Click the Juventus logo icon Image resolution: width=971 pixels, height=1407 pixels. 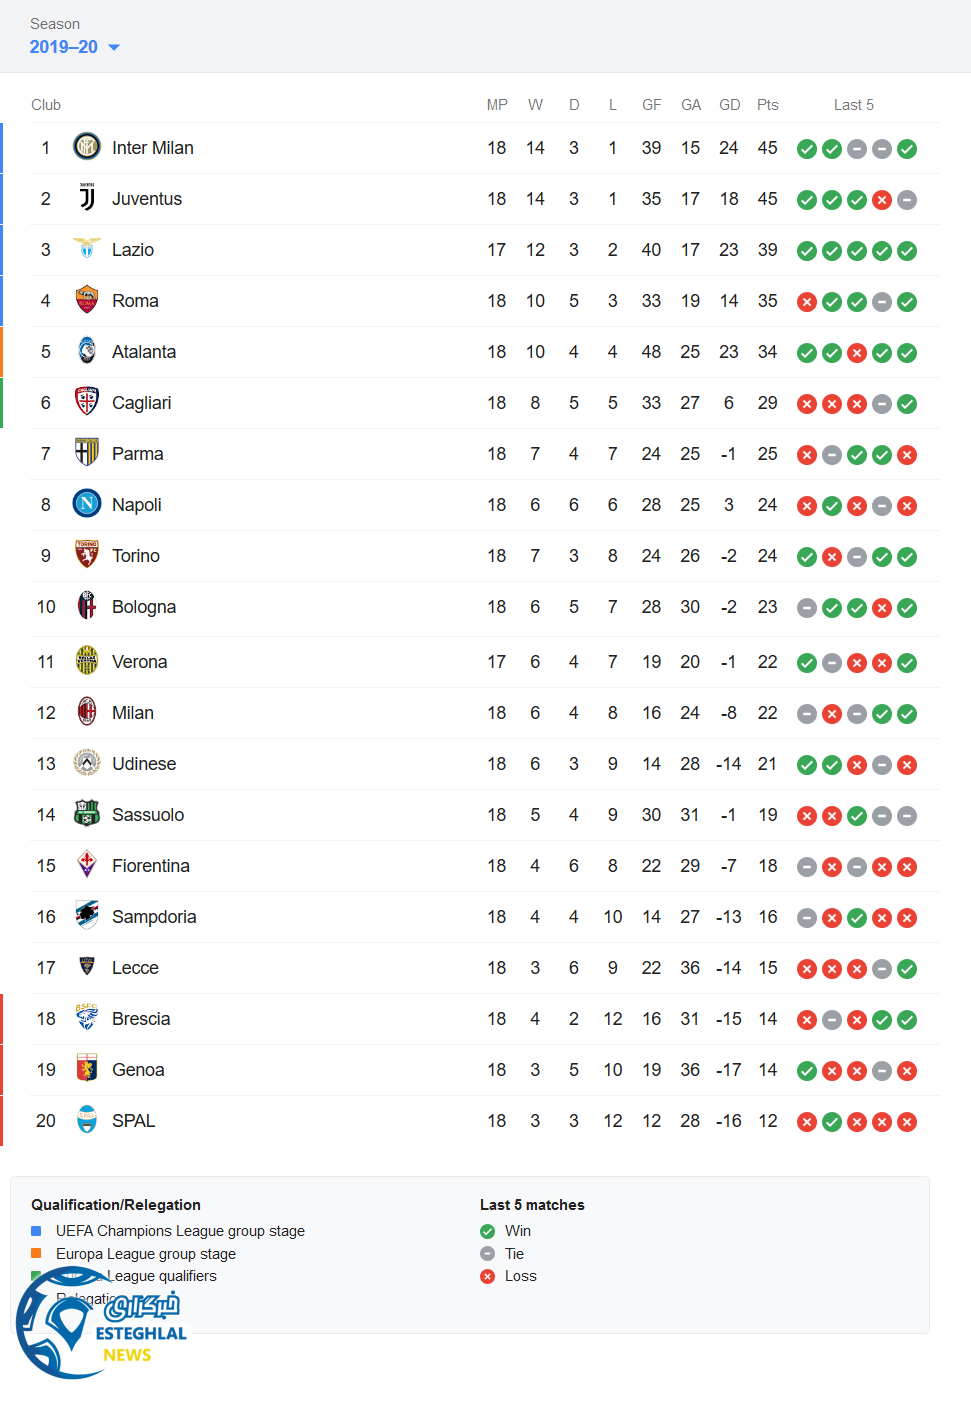(x=87, y=198)
